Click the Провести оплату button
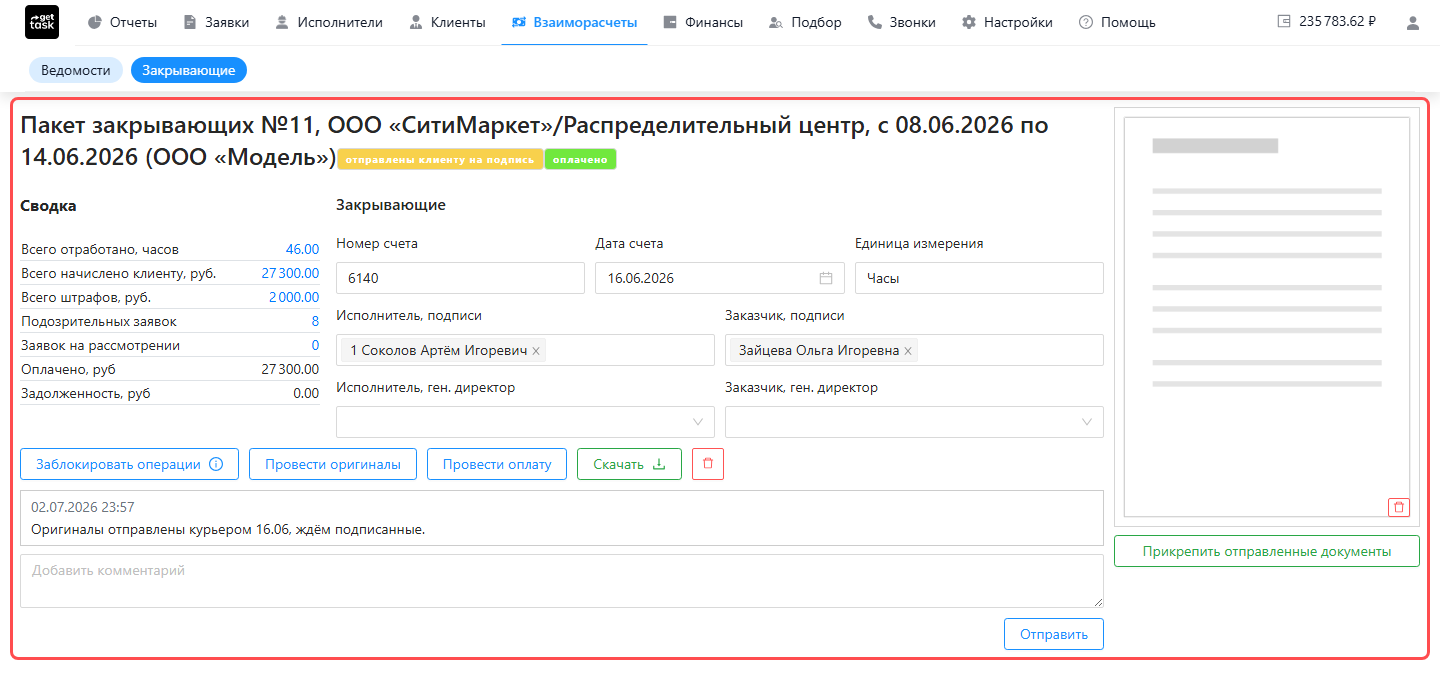 [497, 464]
